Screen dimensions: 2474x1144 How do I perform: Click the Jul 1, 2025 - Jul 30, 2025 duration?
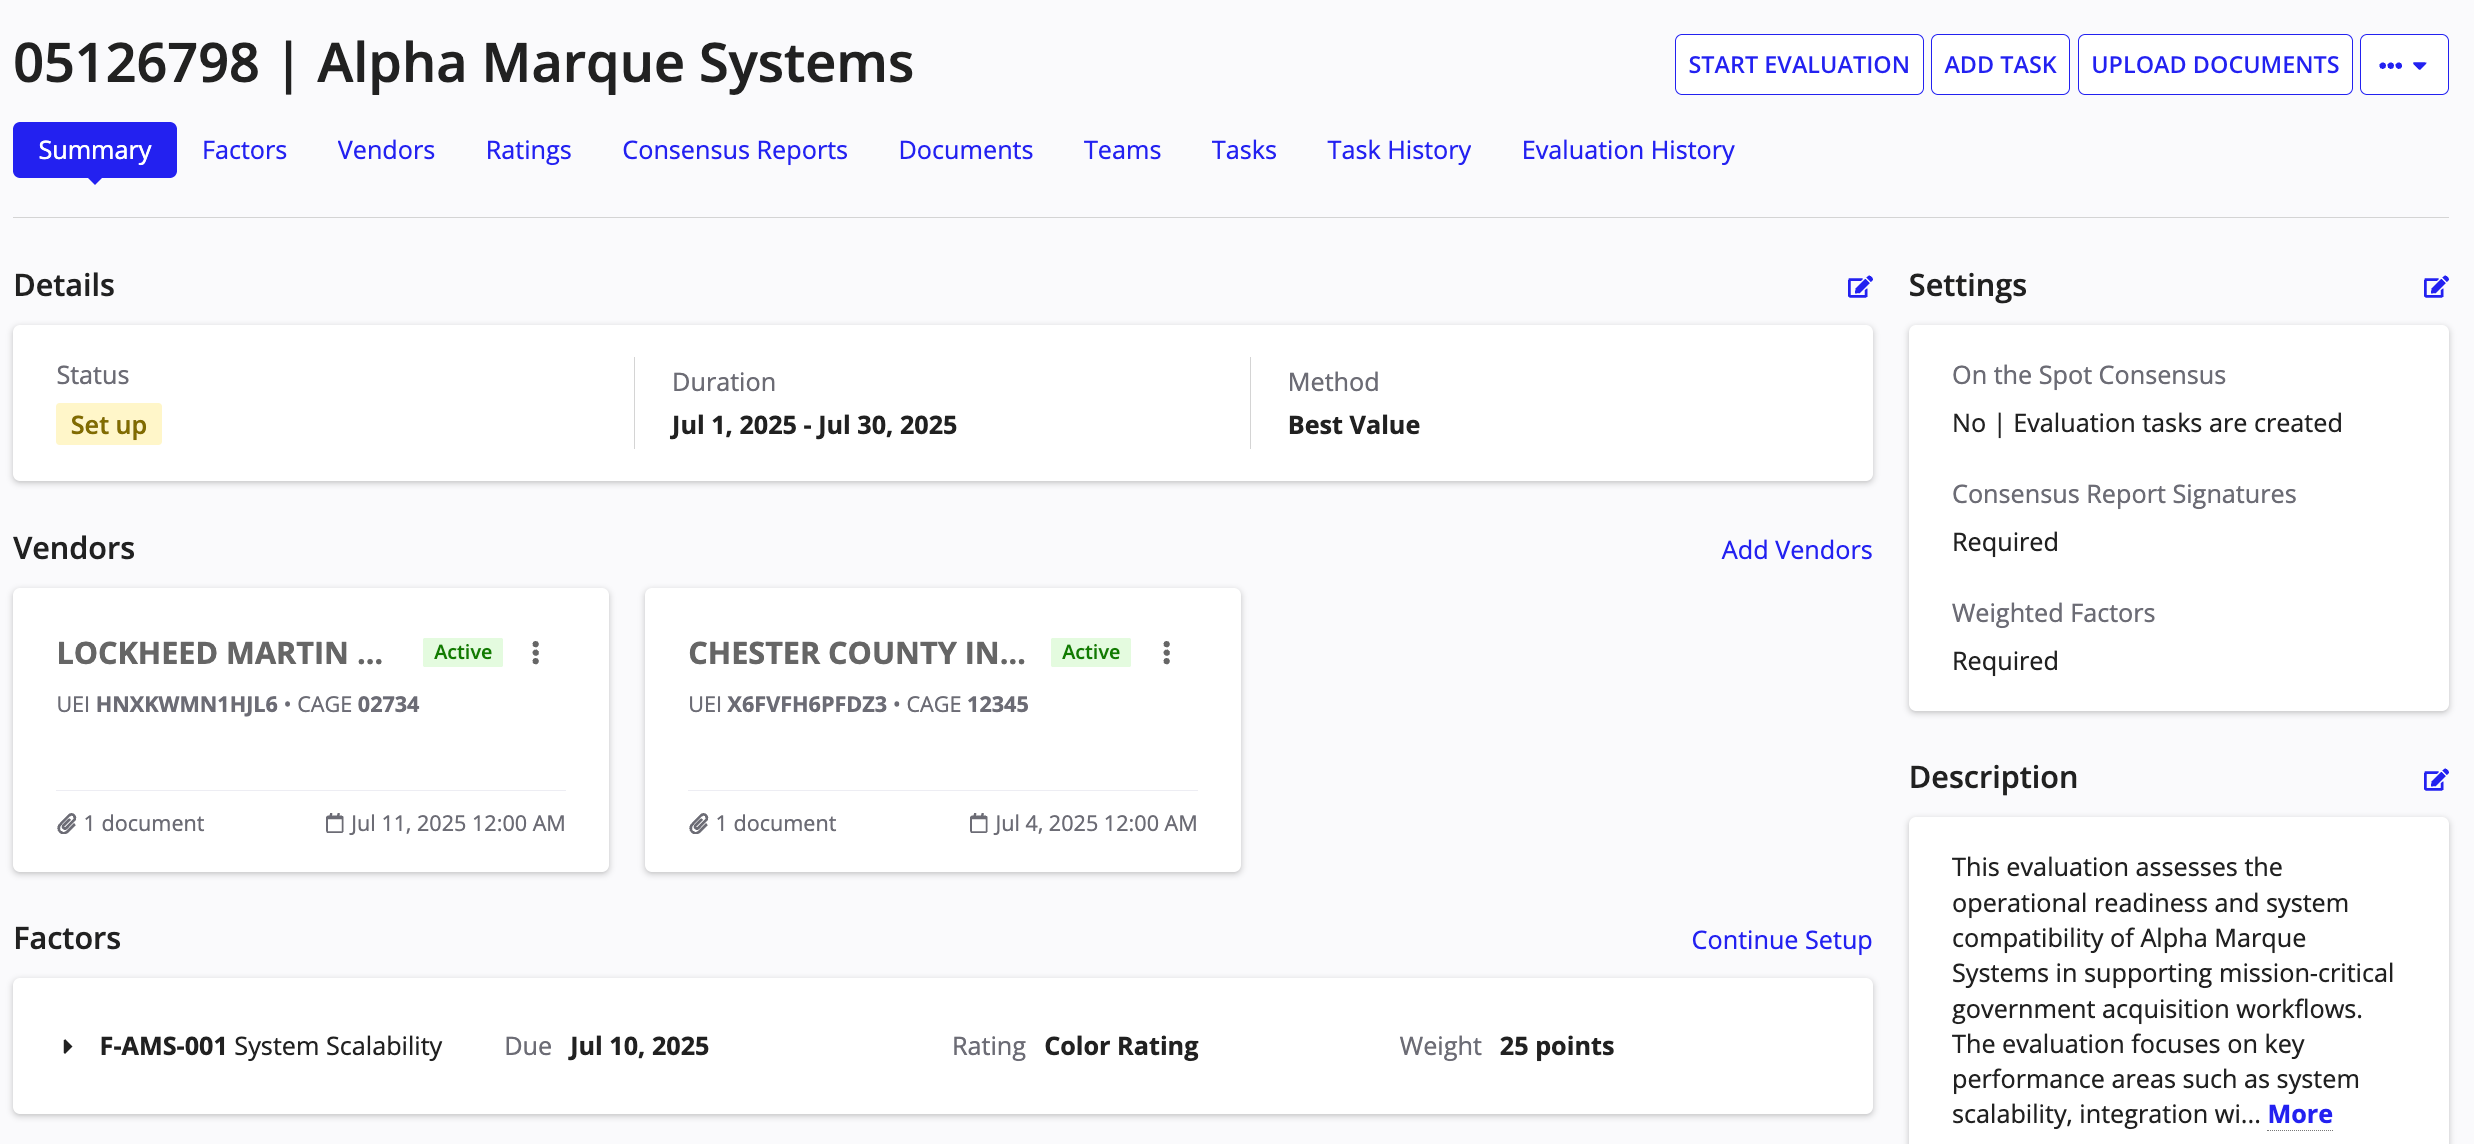coord(814,425)
